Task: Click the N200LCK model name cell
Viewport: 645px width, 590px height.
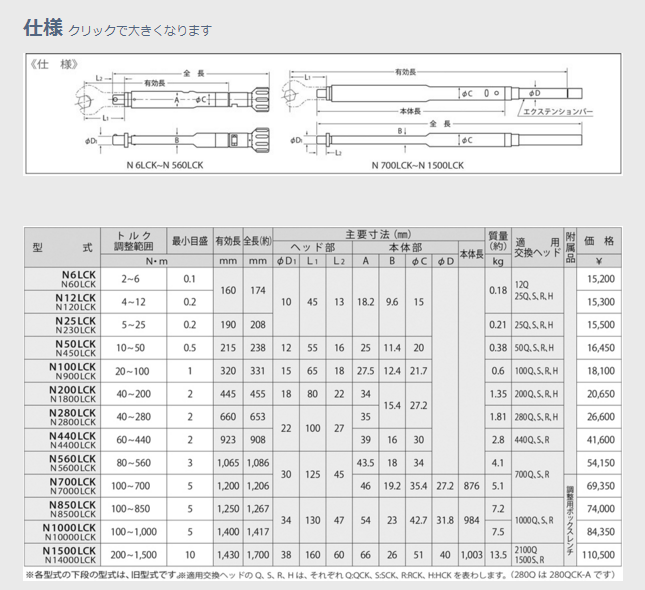Action: 62,395
